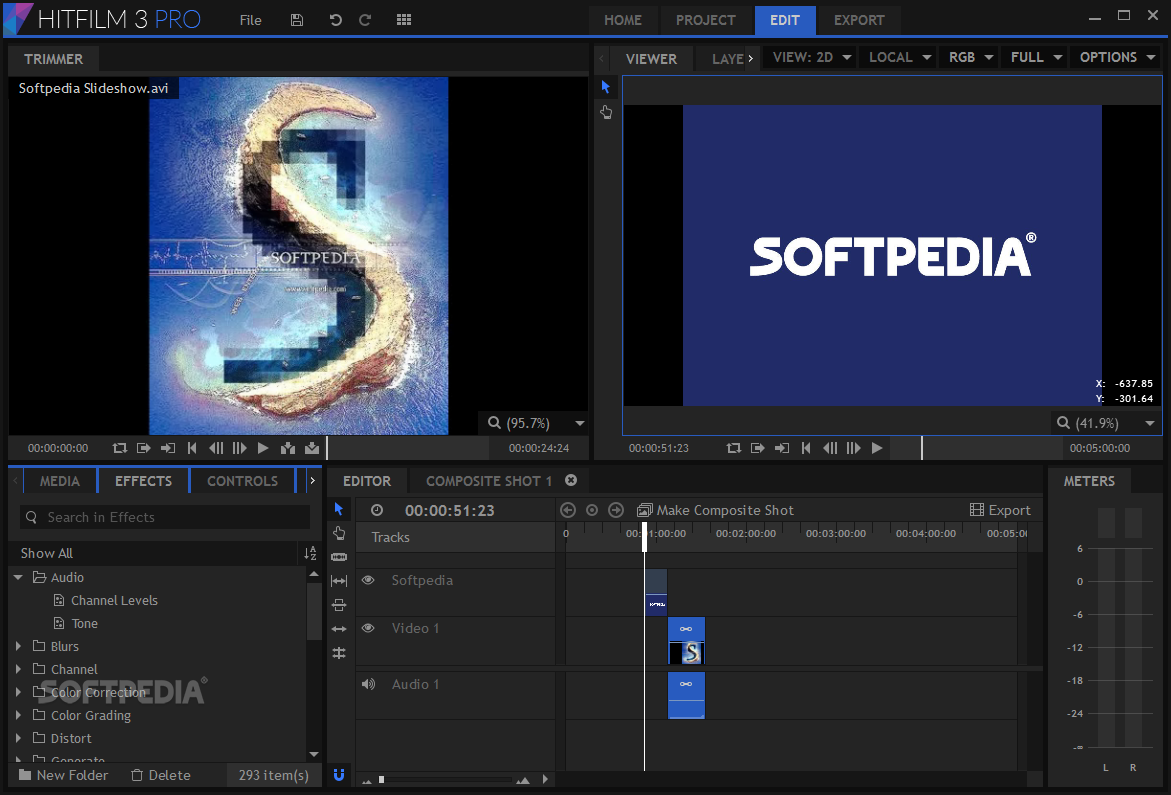Go to next keyframe with the right arrow
The height and width of the screenshot is (795, 1171).
pos(616,510)
